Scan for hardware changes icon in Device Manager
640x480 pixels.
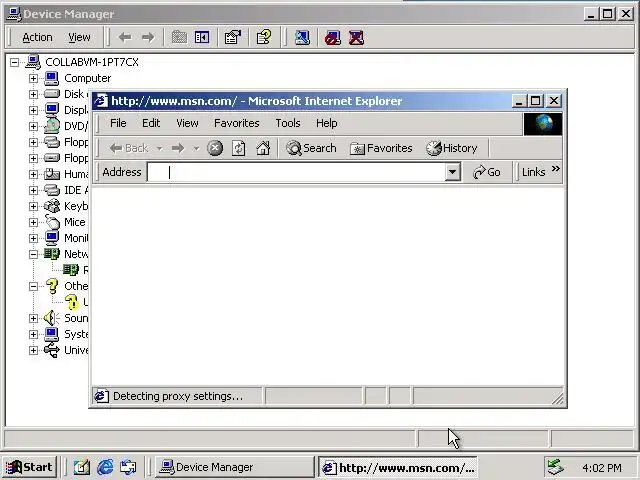(302, 38)
